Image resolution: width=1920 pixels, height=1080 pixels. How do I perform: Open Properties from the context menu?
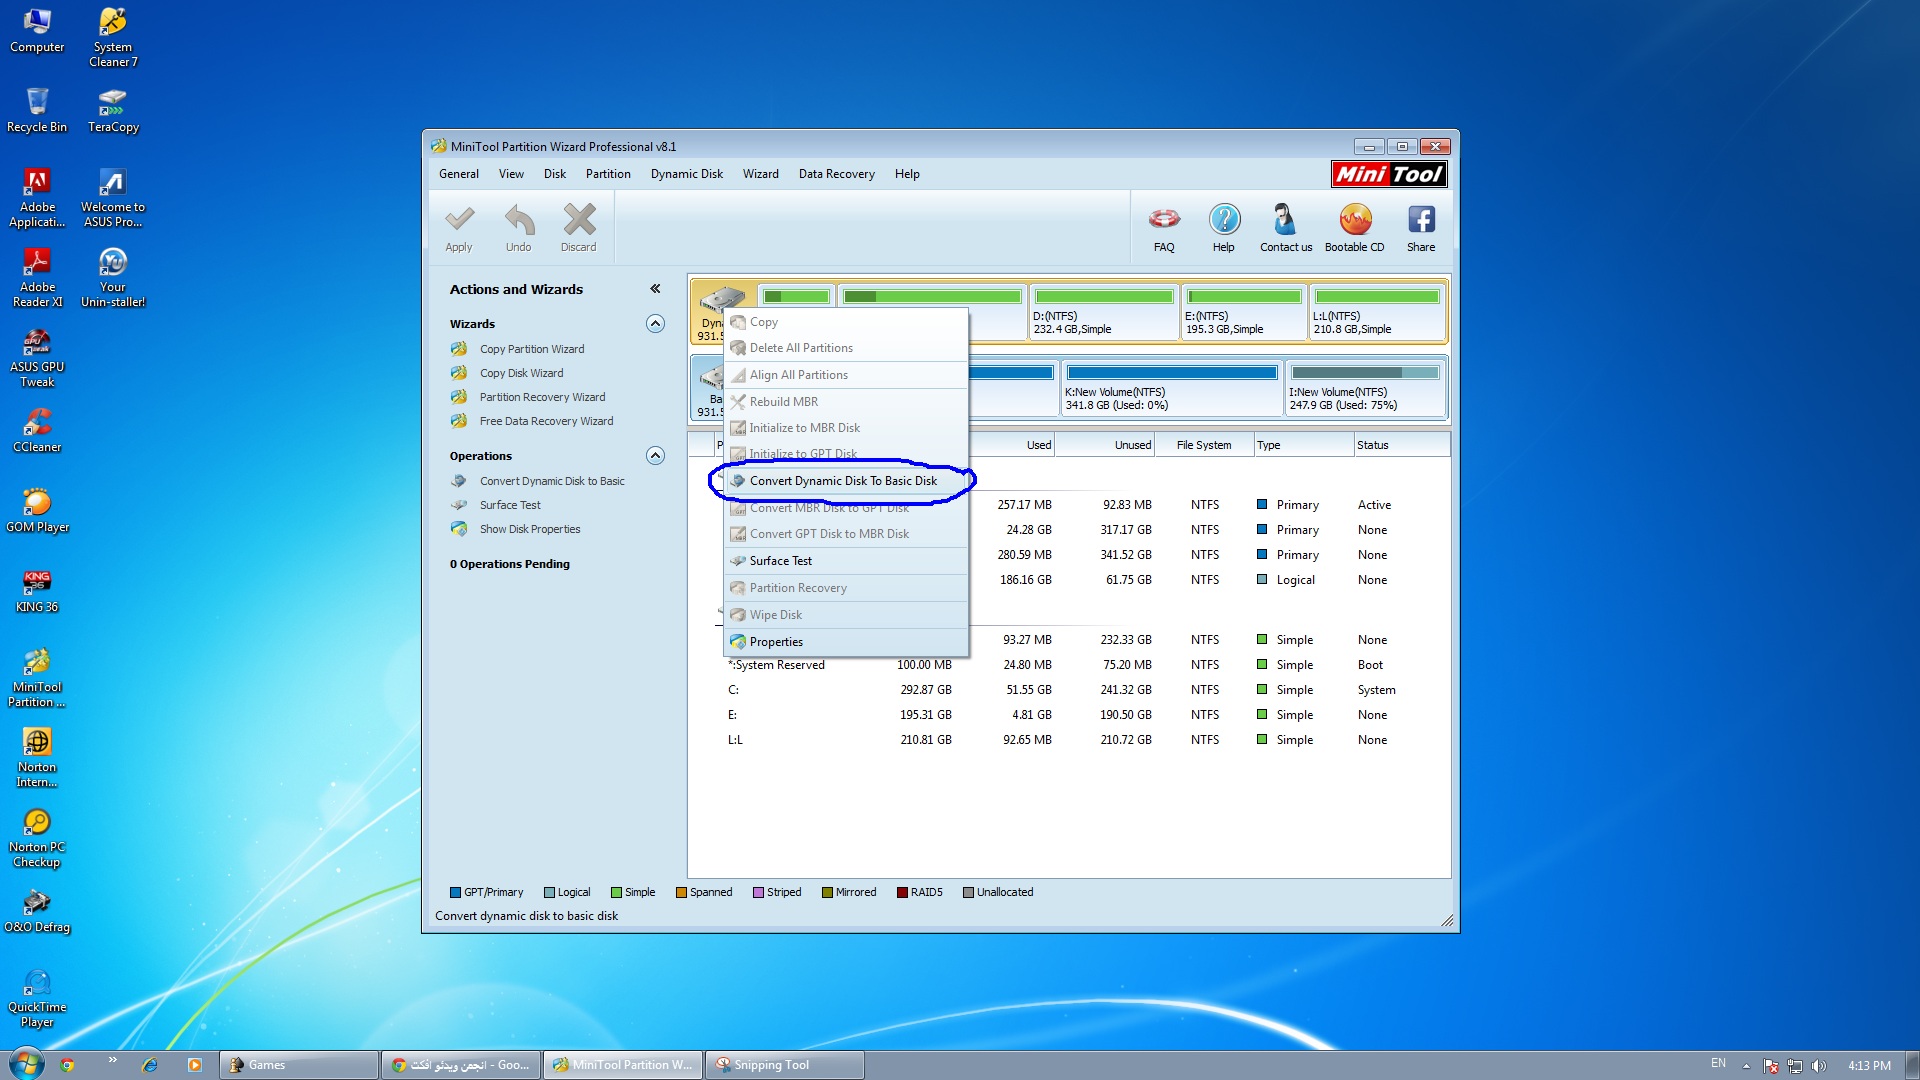(777, 641)
